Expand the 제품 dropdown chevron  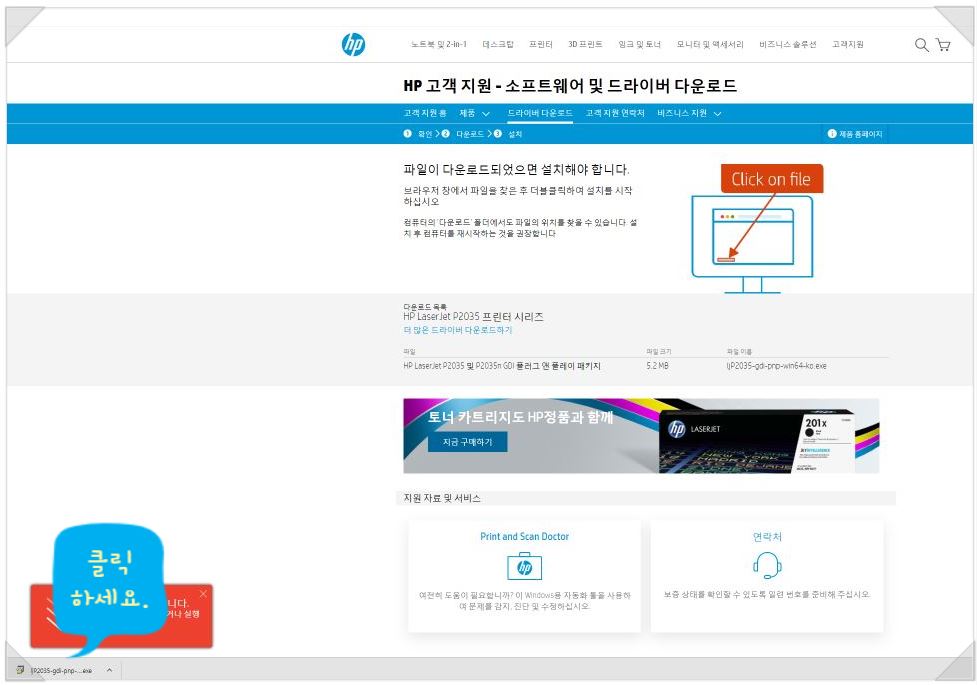point(486,113)
